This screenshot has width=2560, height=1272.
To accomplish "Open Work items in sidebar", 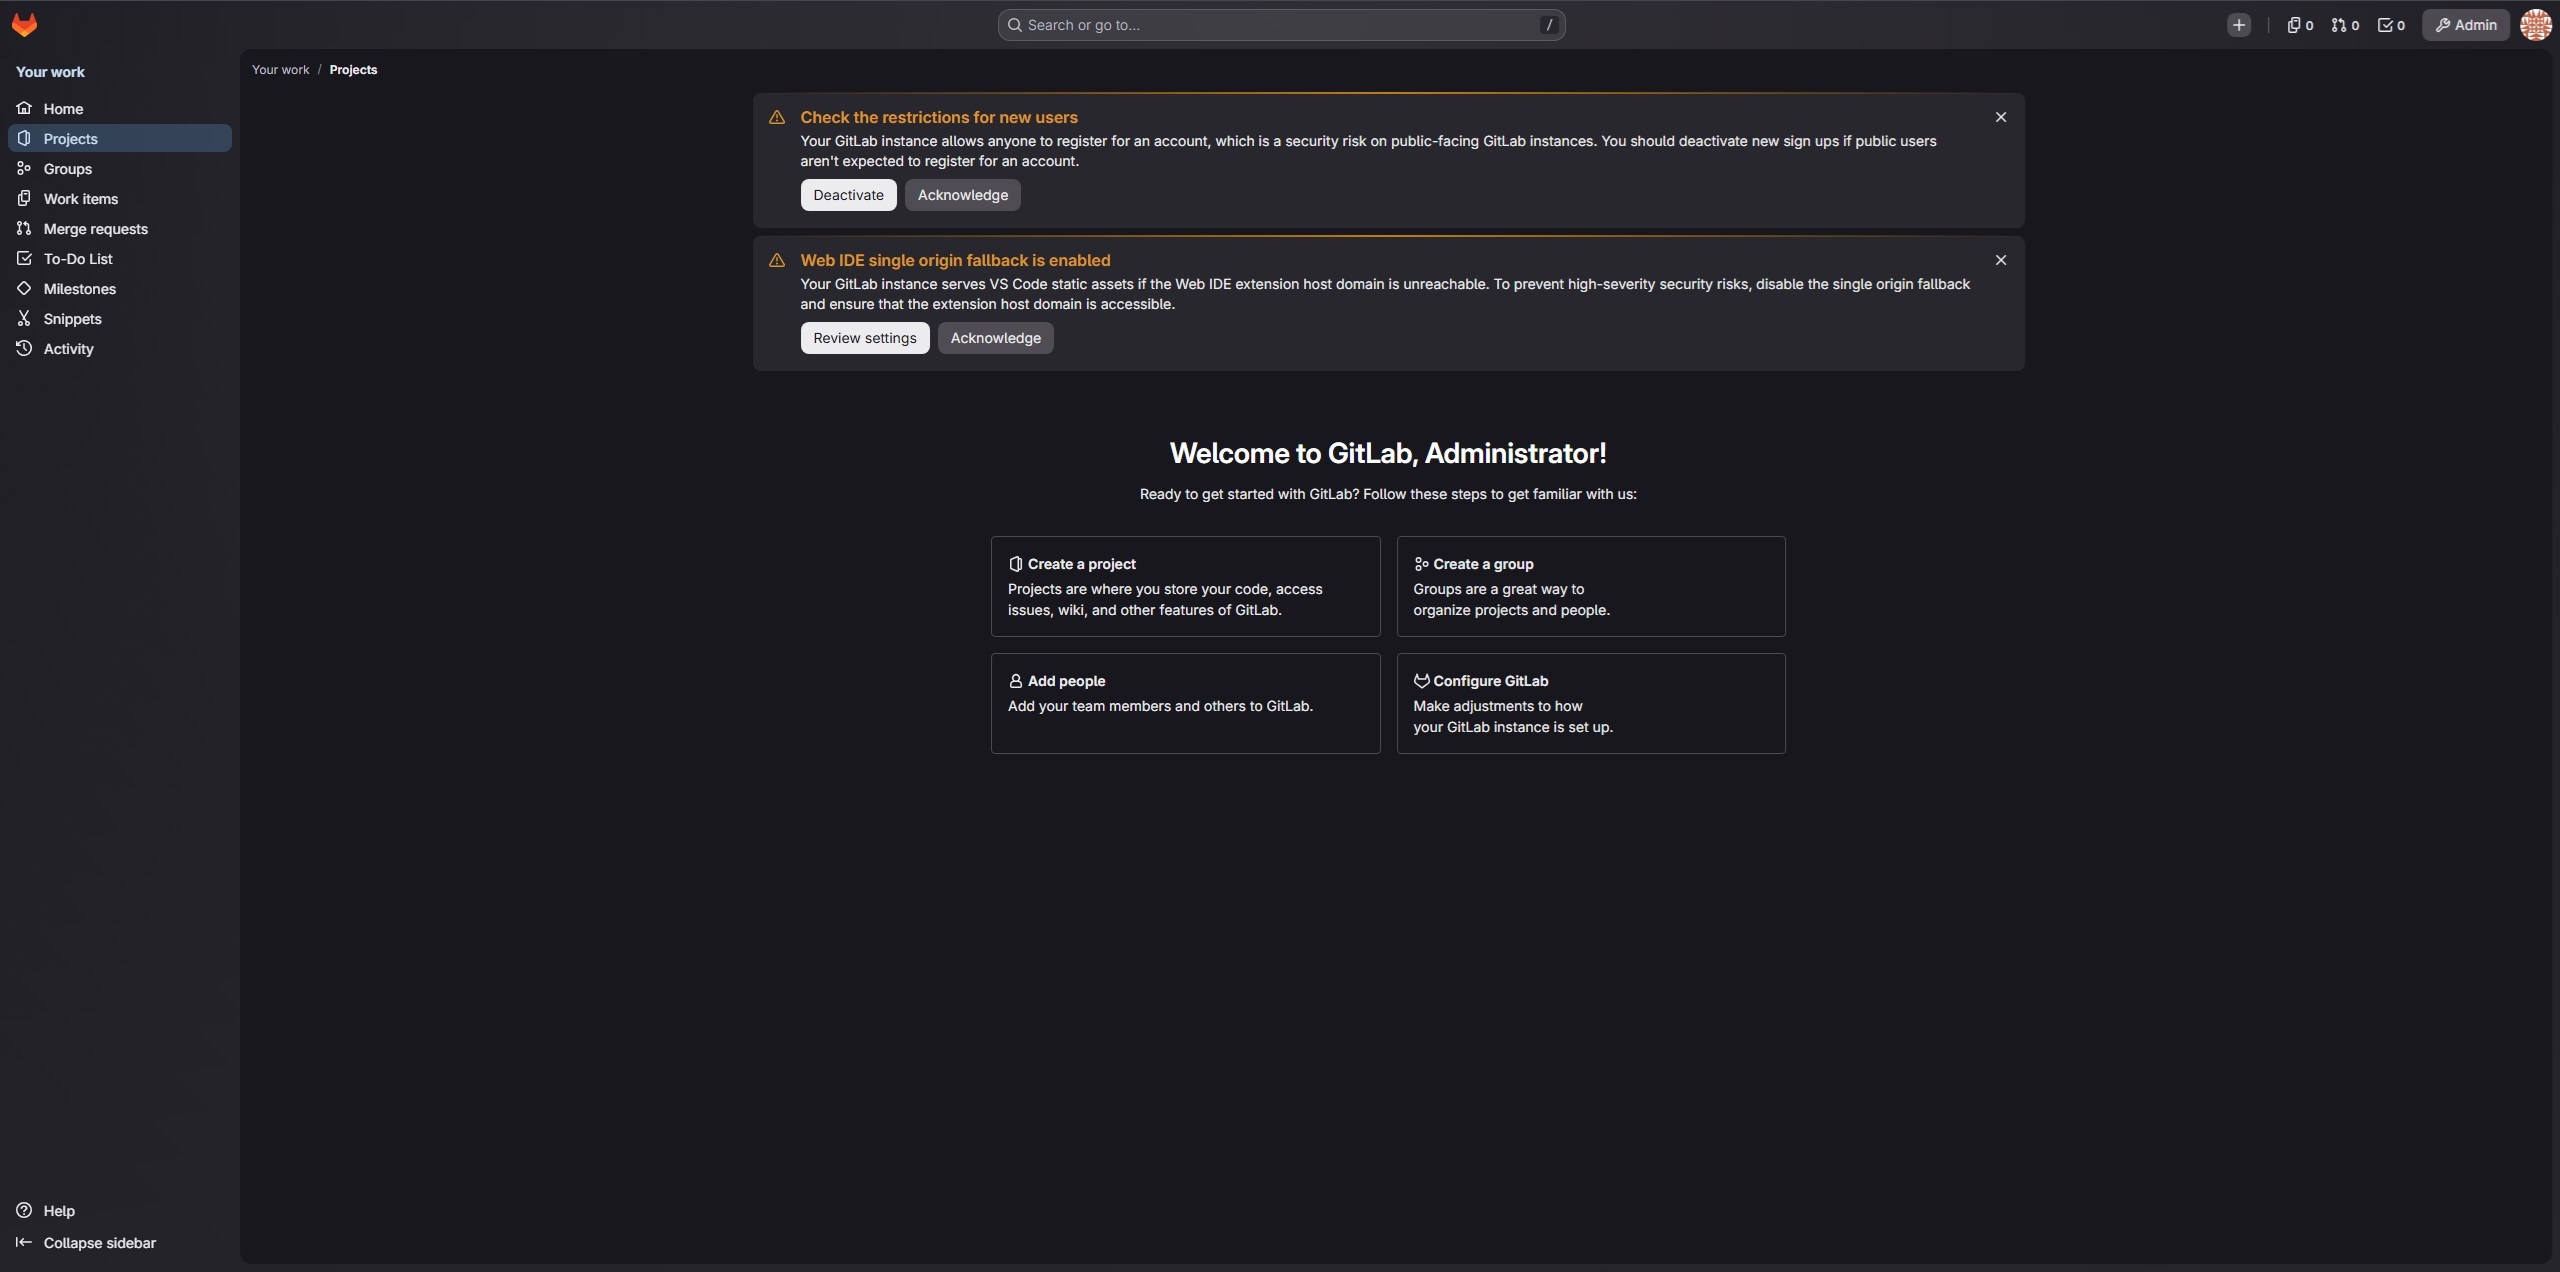I will click(120, 199).
